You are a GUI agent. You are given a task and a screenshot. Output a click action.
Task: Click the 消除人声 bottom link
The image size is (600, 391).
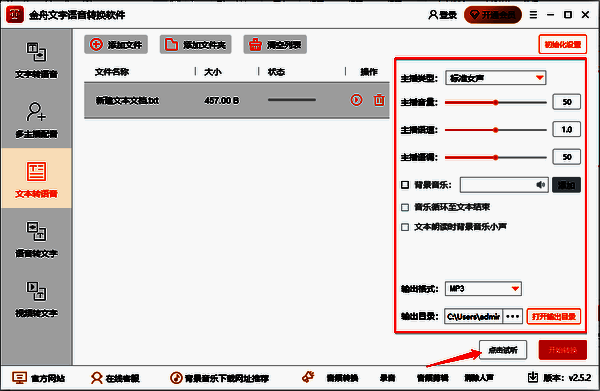coord(479,378)
